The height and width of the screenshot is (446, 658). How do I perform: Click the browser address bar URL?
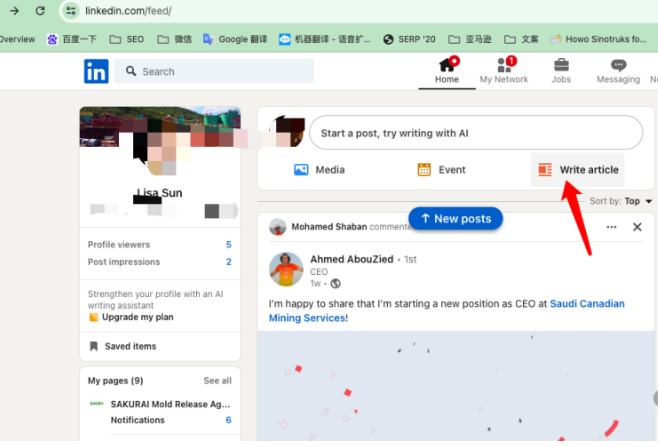128,11
